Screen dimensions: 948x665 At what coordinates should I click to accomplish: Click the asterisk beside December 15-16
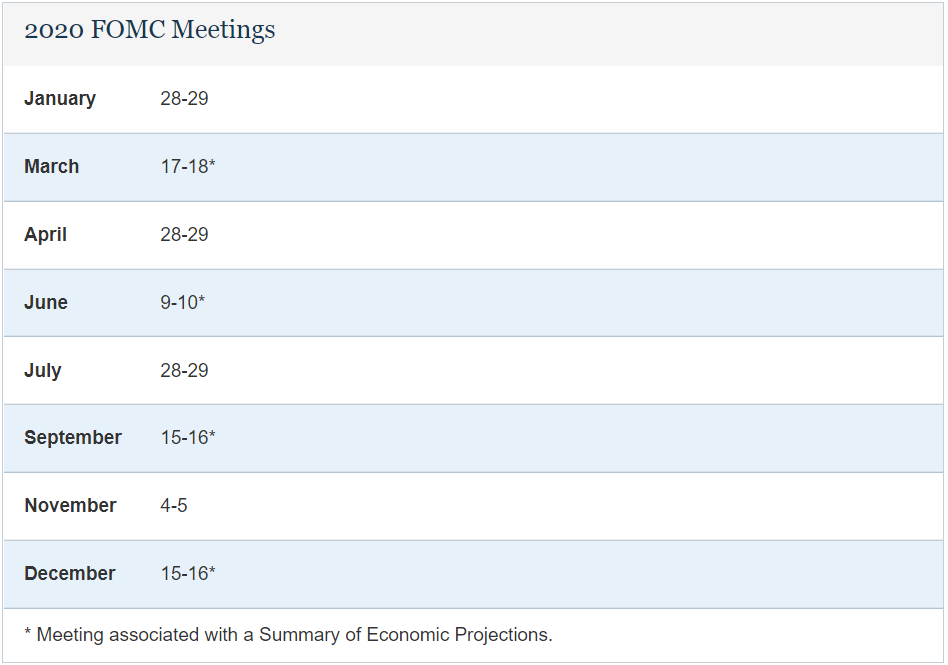click(x=212, y=571)
